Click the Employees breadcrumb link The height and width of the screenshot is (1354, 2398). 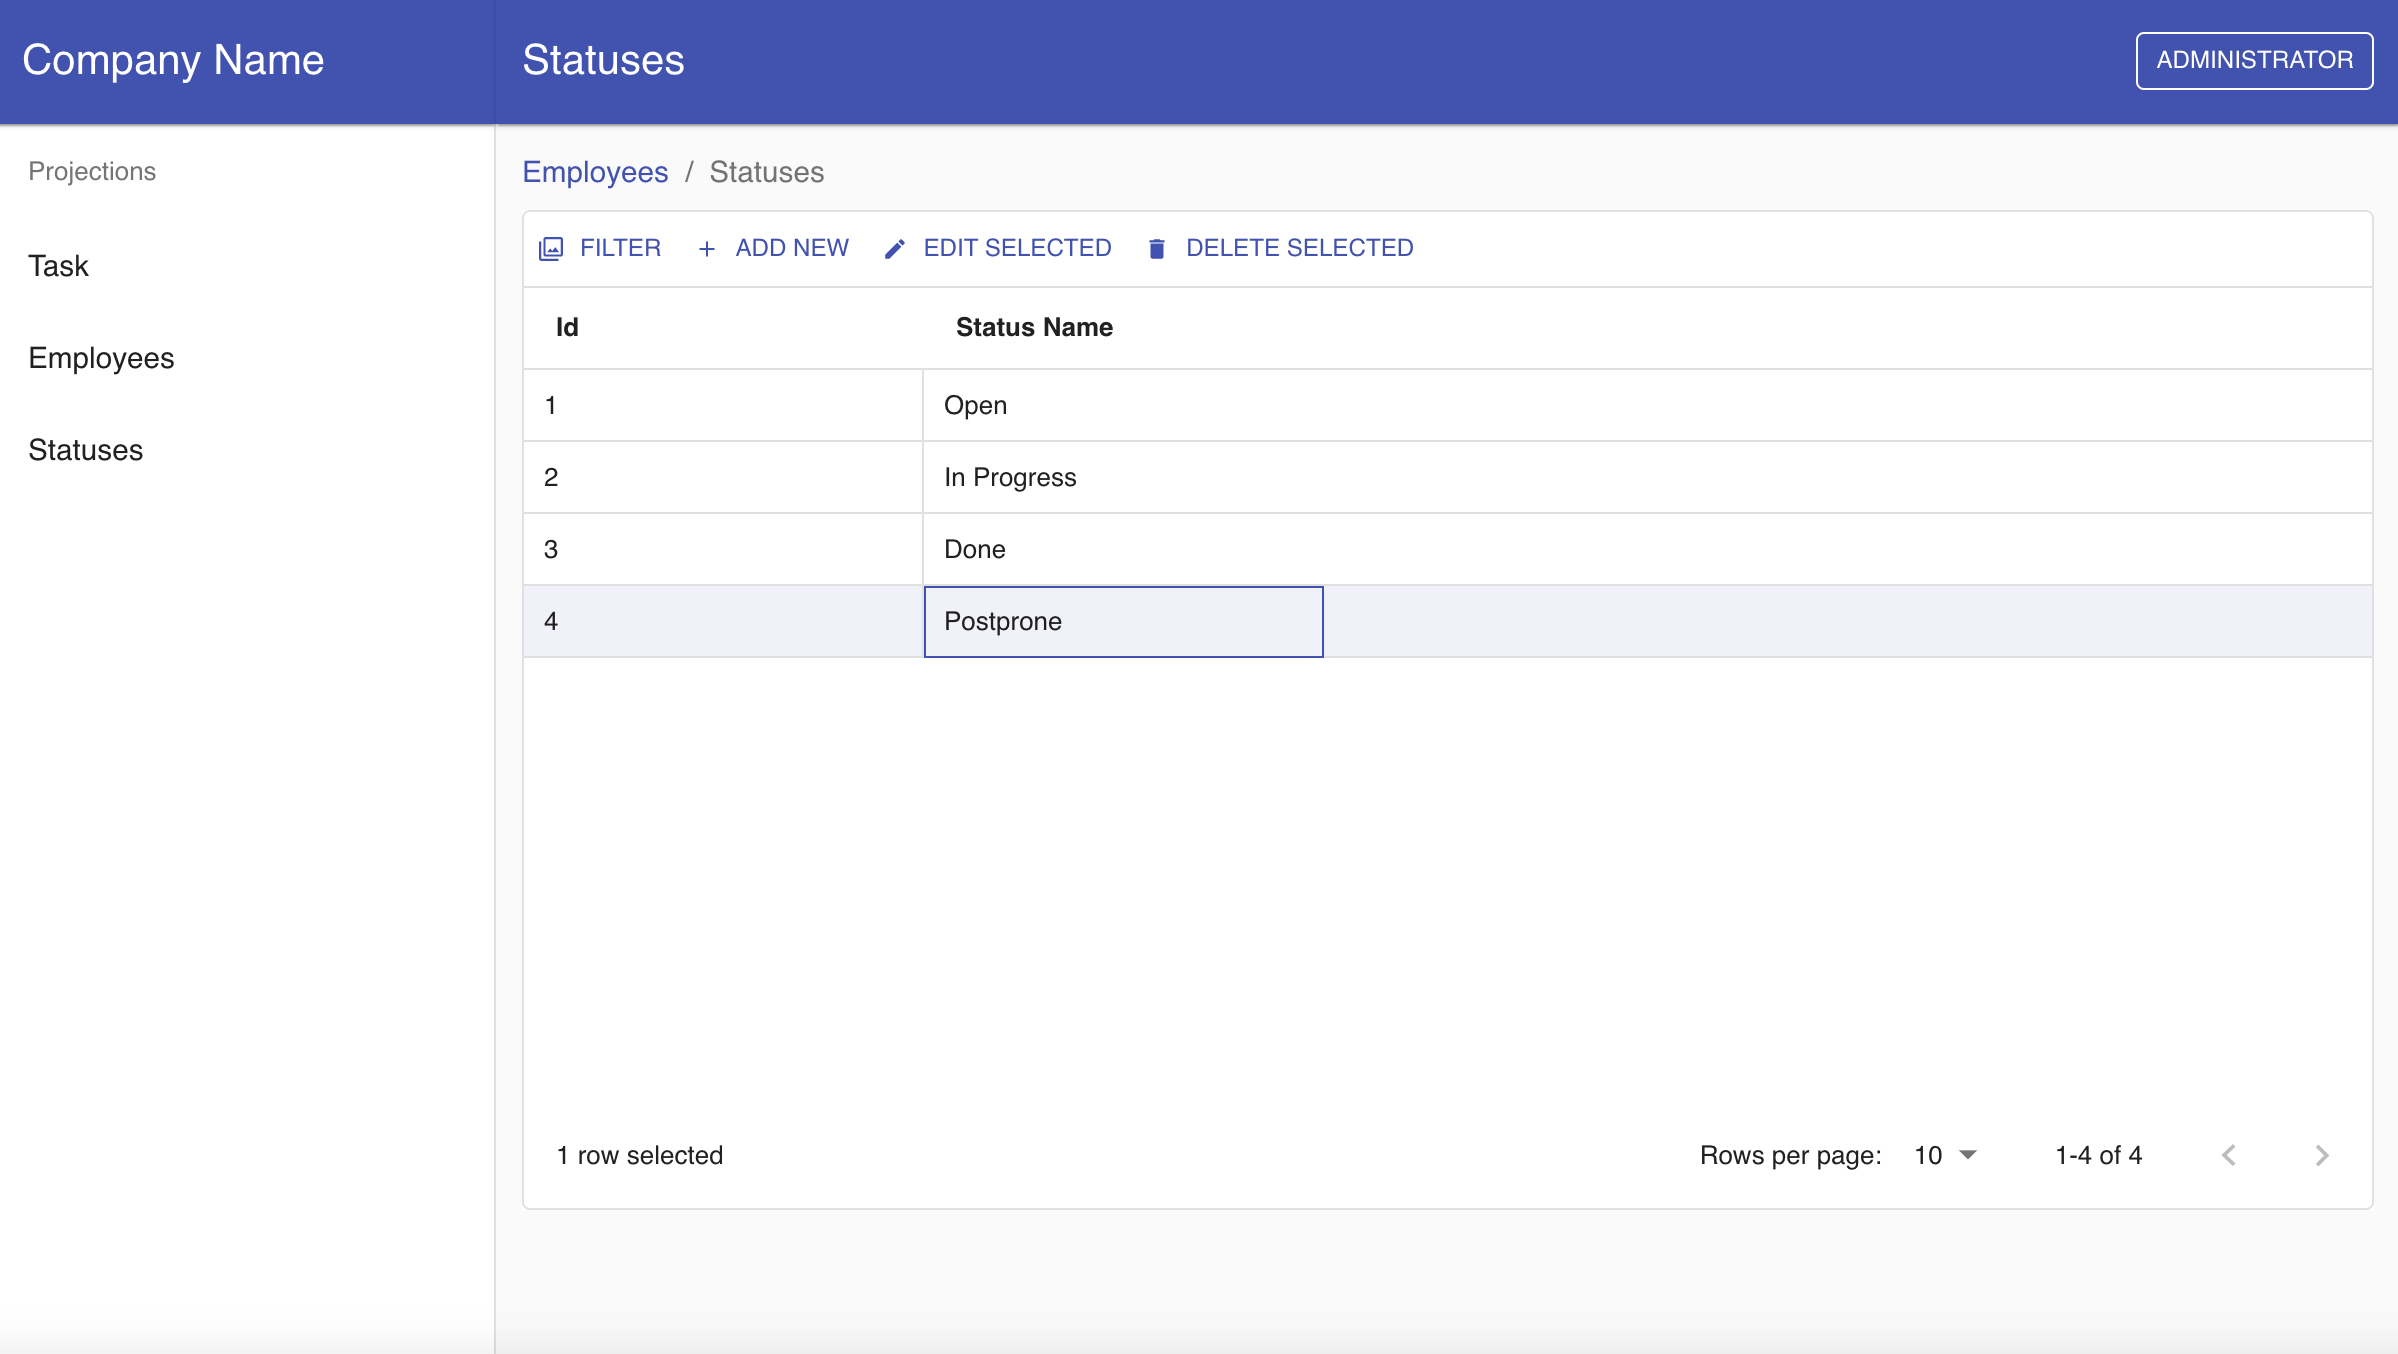pyautogui.click(x=595, y=172)
